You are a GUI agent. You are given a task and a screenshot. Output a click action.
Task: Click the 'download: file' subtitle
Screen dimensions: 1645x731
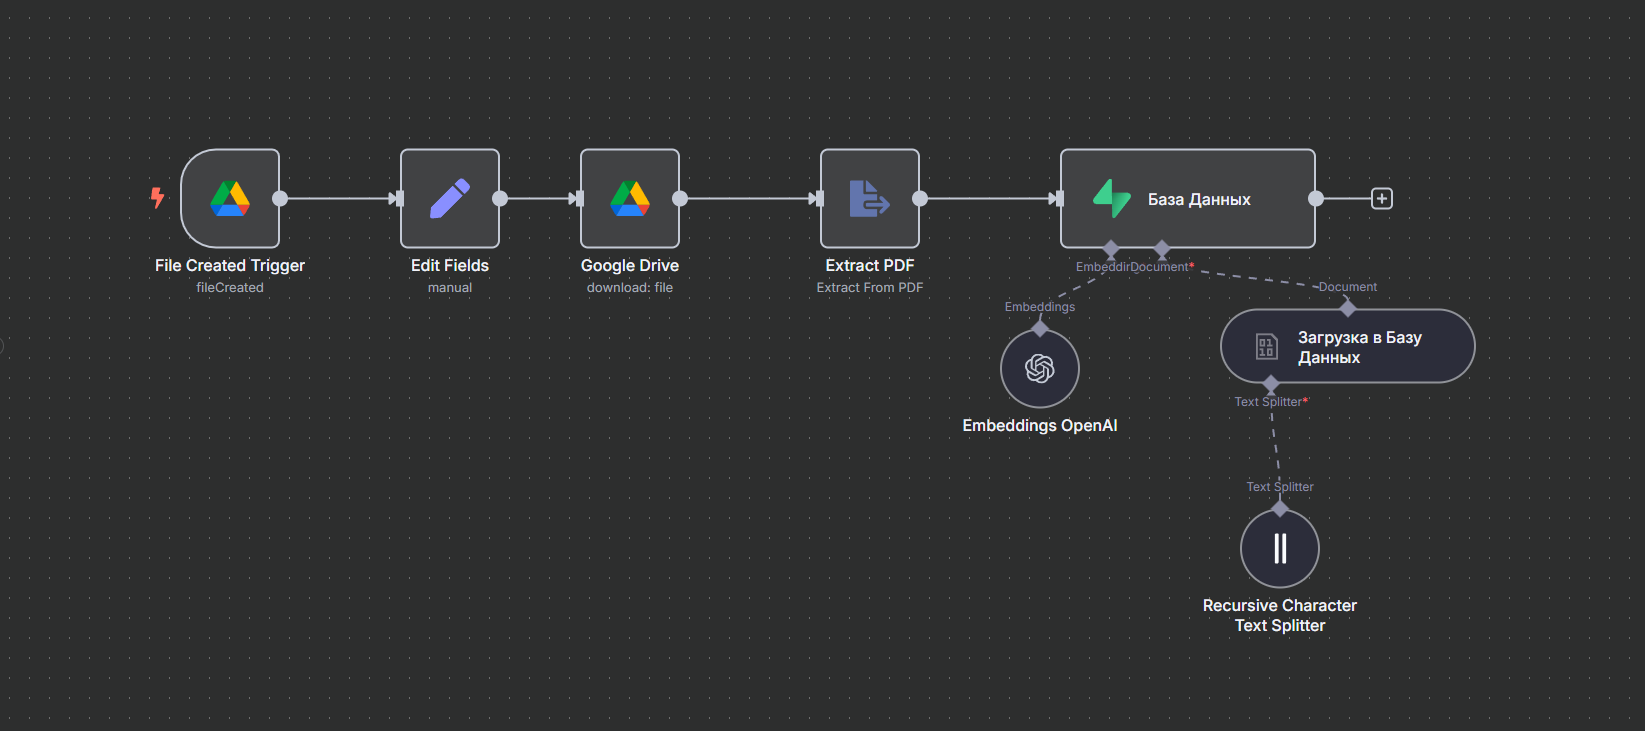click(x=630, y=287)
